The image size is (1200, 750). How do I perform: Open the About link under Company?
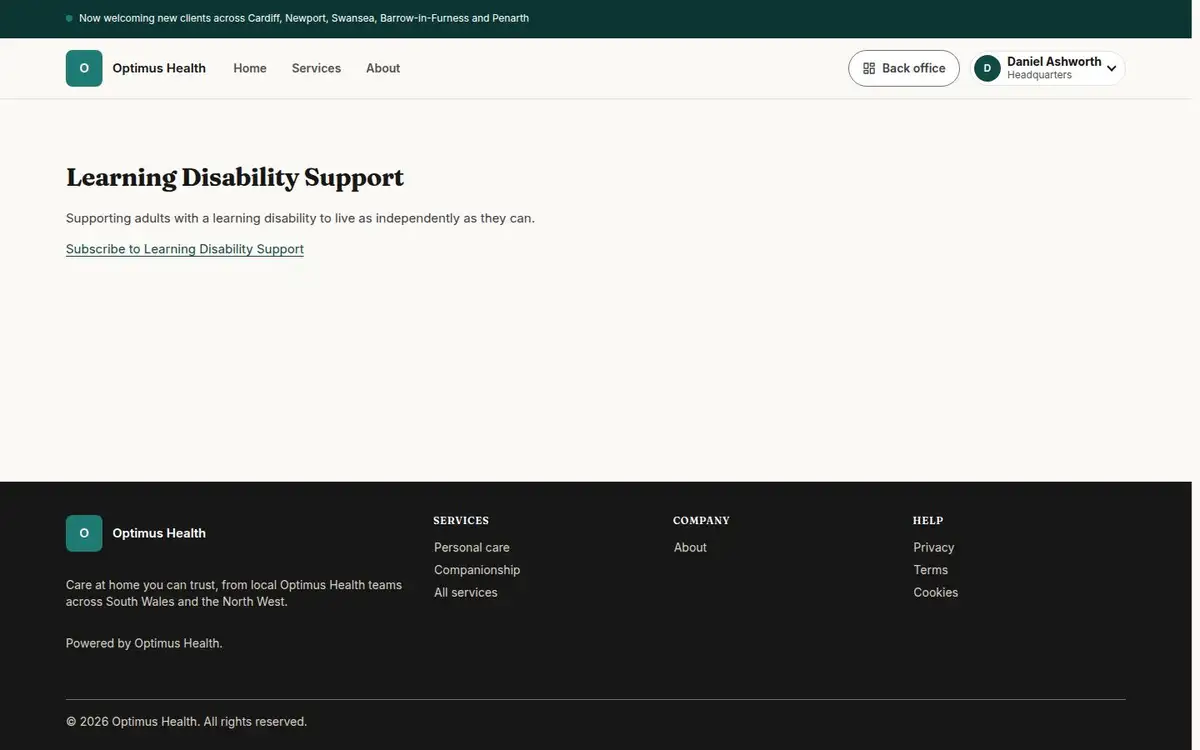click(x=690, y=547)
